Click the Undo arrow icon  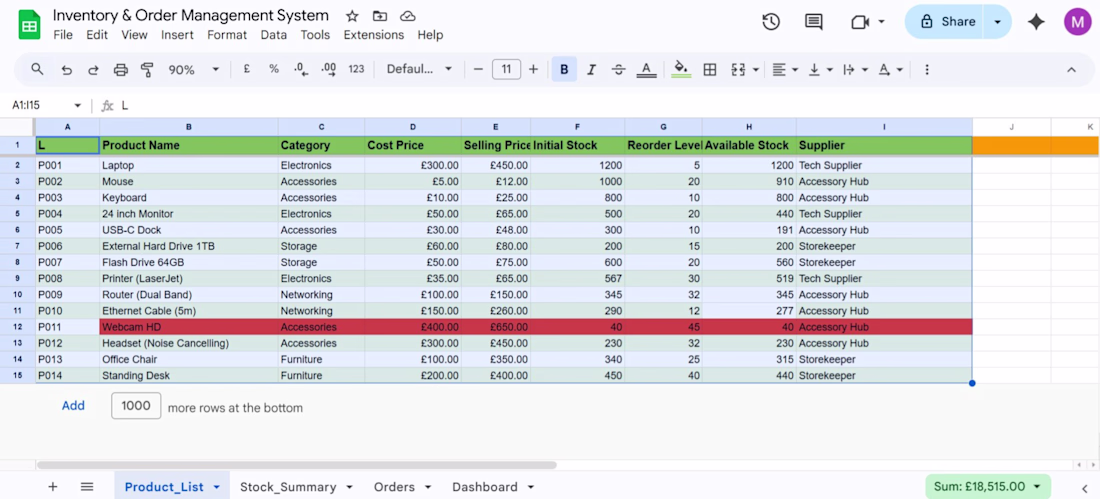point(66,70)
